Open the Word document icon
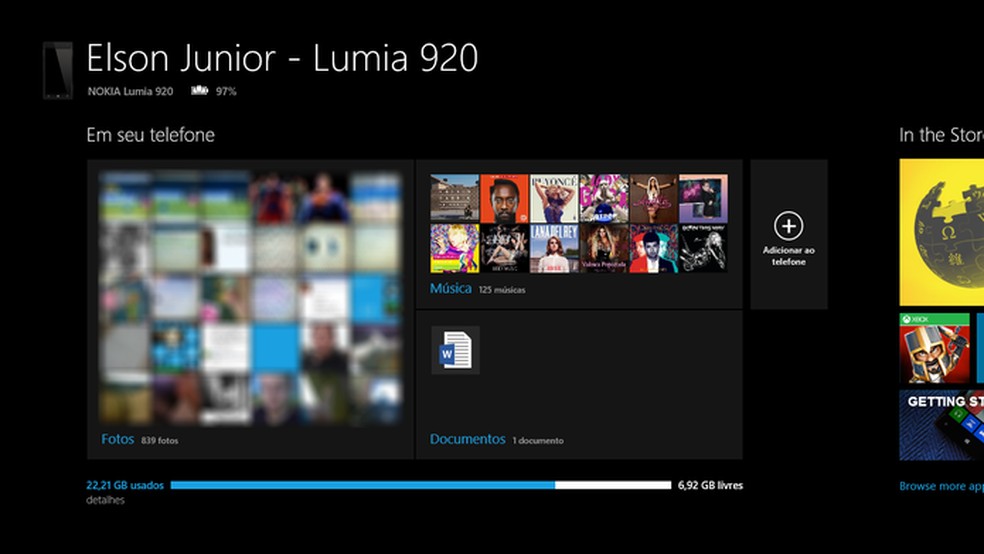984x554 pixels. [x=456, y=350]
